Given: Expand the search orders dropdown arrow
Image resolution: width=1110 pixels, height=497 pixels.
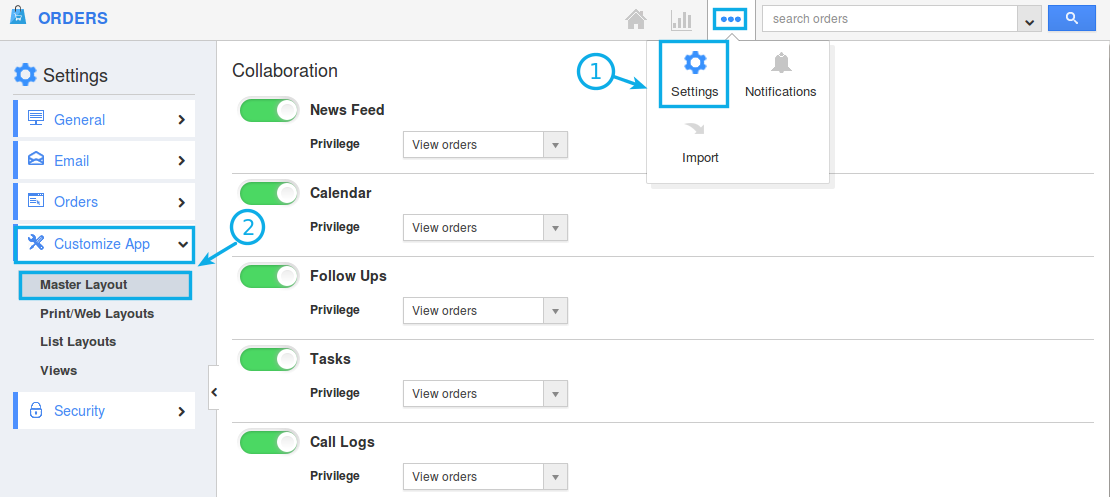Looking at the screenshot, I should pos(1030,20).
